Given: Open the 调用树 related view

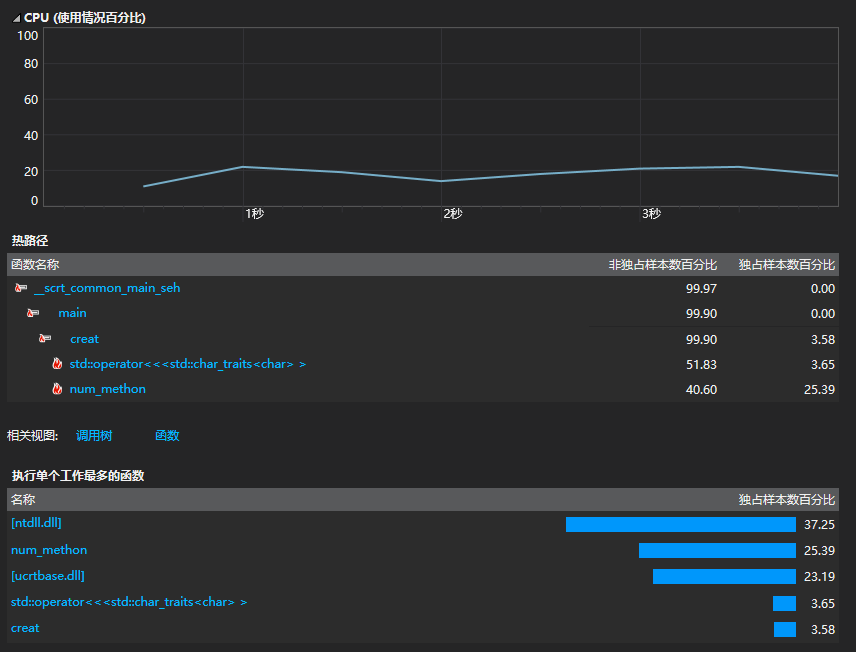Looking at the screenshot, I should pos(94,436).
